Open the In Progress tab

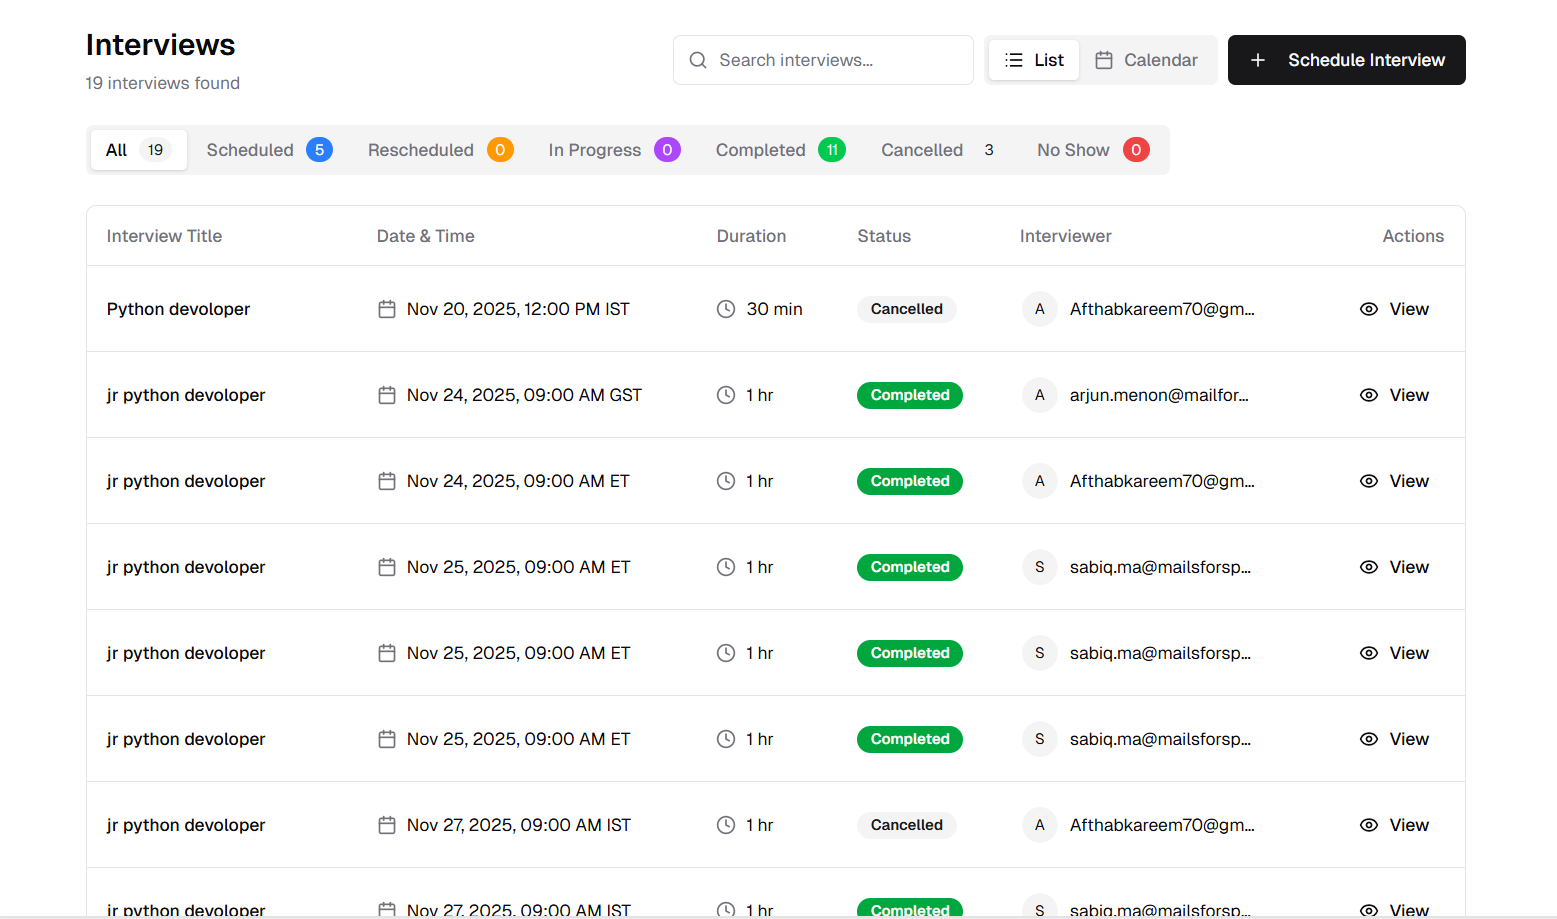[x=613, y=150]
